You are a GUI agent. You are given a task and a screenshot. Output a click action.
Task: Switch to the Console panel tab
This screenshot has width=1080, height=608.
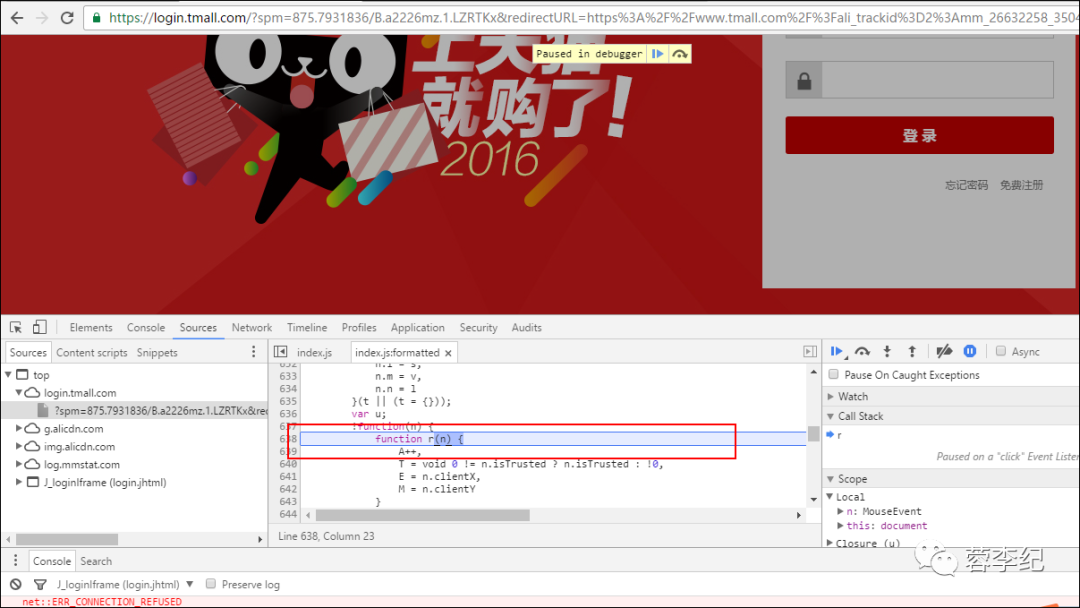click(x=146, y=328)
